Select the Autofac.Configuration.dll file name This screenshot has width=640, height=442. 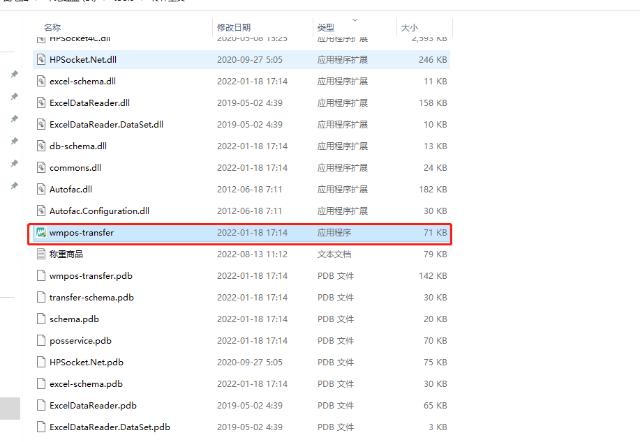(99, 211)
